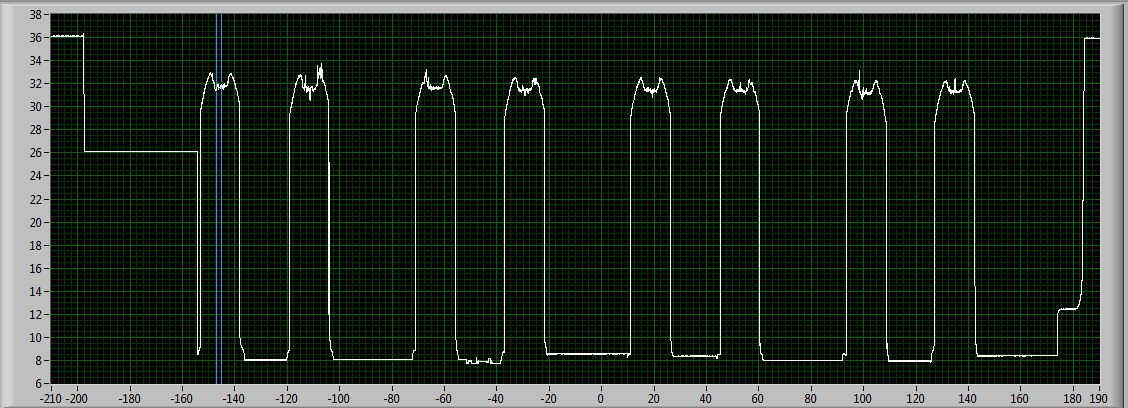Click the Y-axis tick label 14
This screenshot has width=1128, height=408.
click(37, 291)
